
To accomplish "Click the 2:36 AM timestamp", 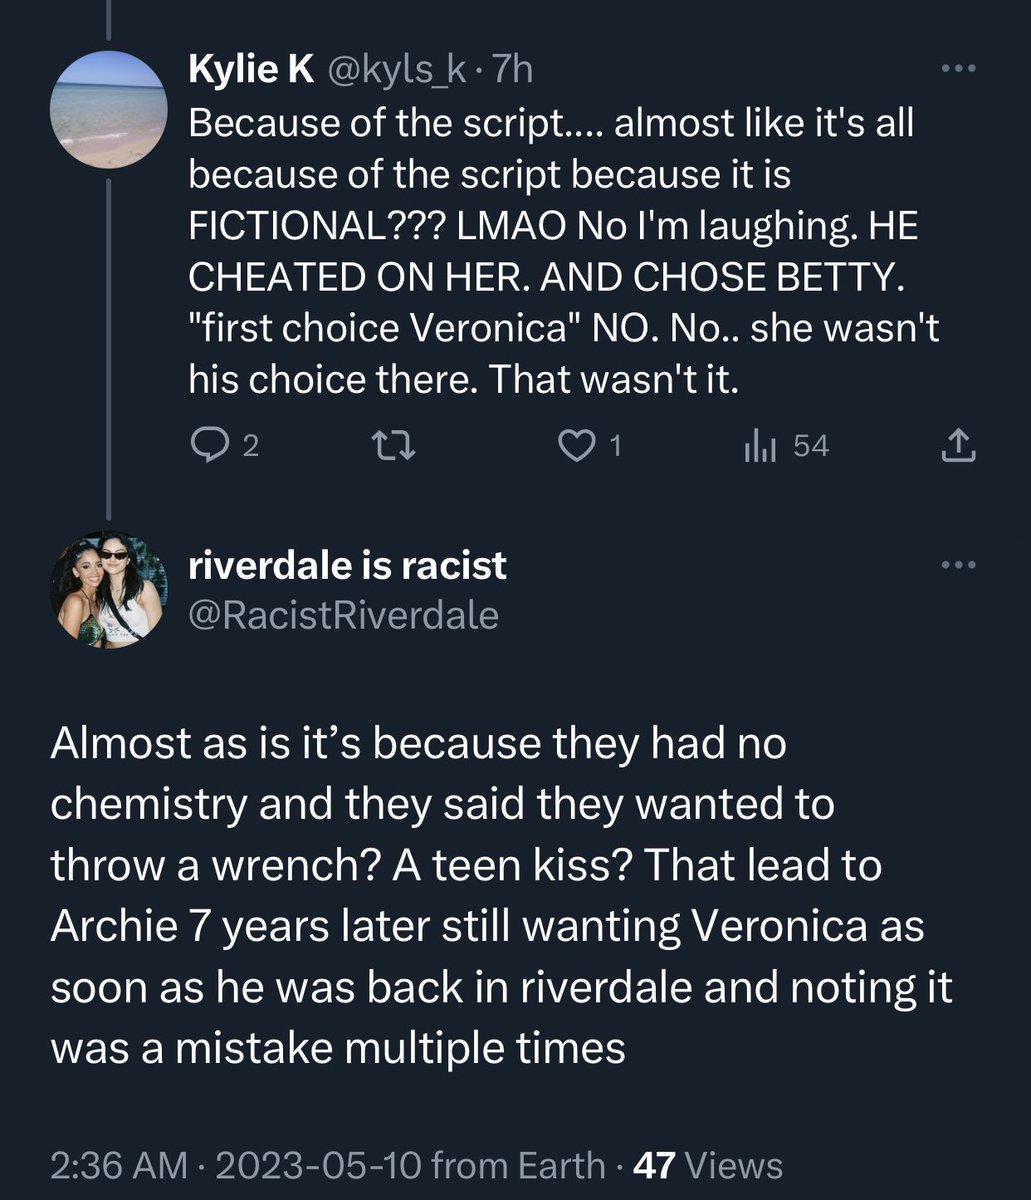I will [x=118, y=1165].
